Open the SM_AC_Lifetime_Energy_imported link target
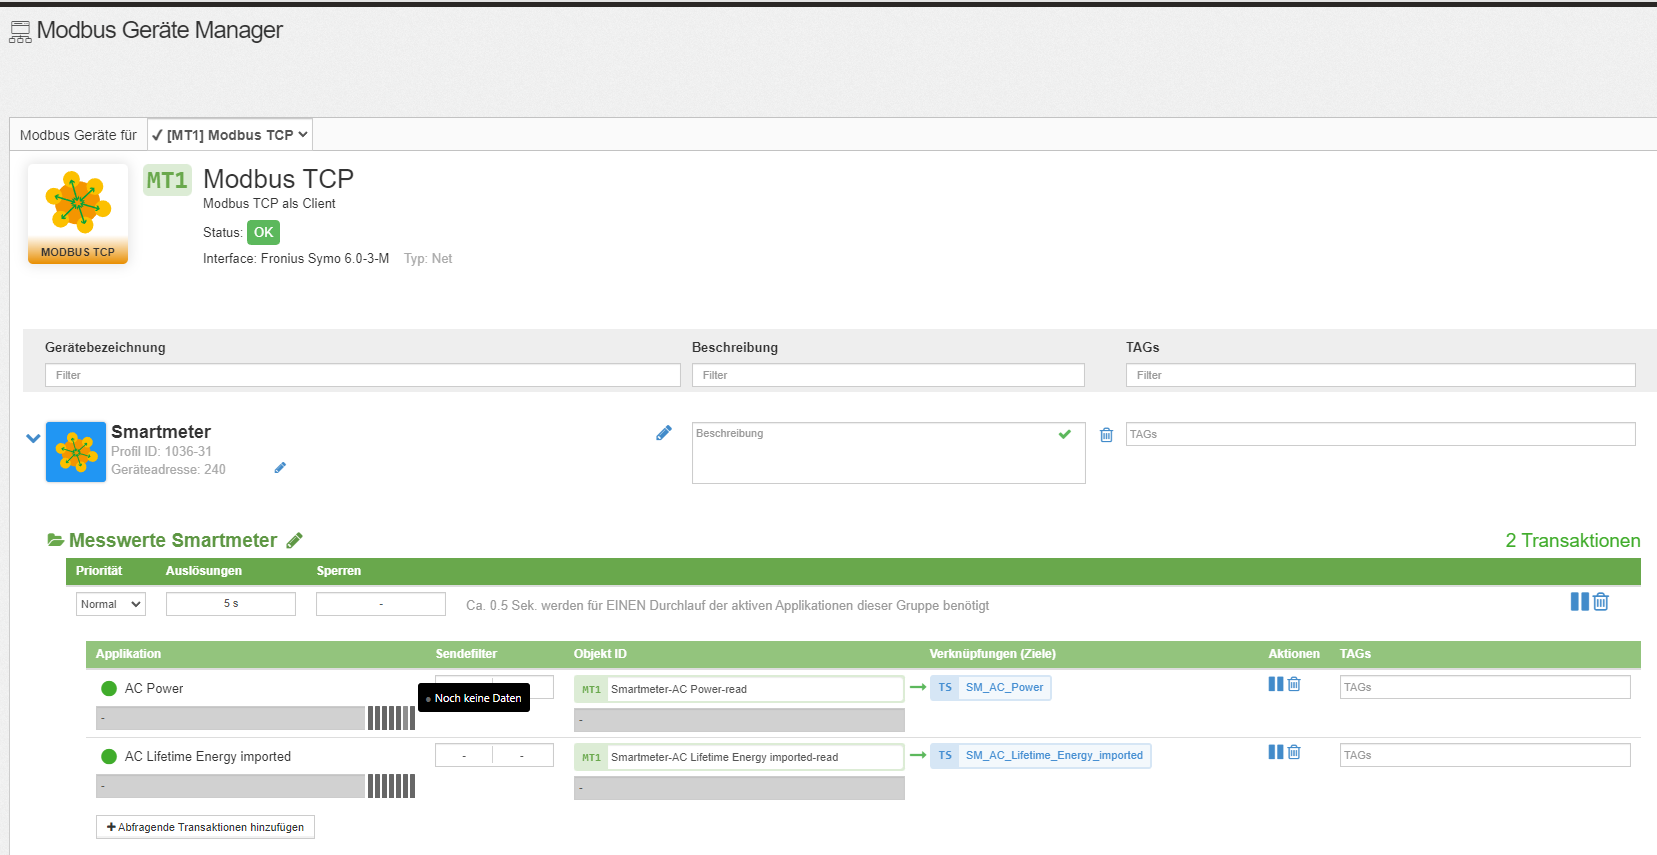The image size is (1657, 855). (x=1054, y=755)
